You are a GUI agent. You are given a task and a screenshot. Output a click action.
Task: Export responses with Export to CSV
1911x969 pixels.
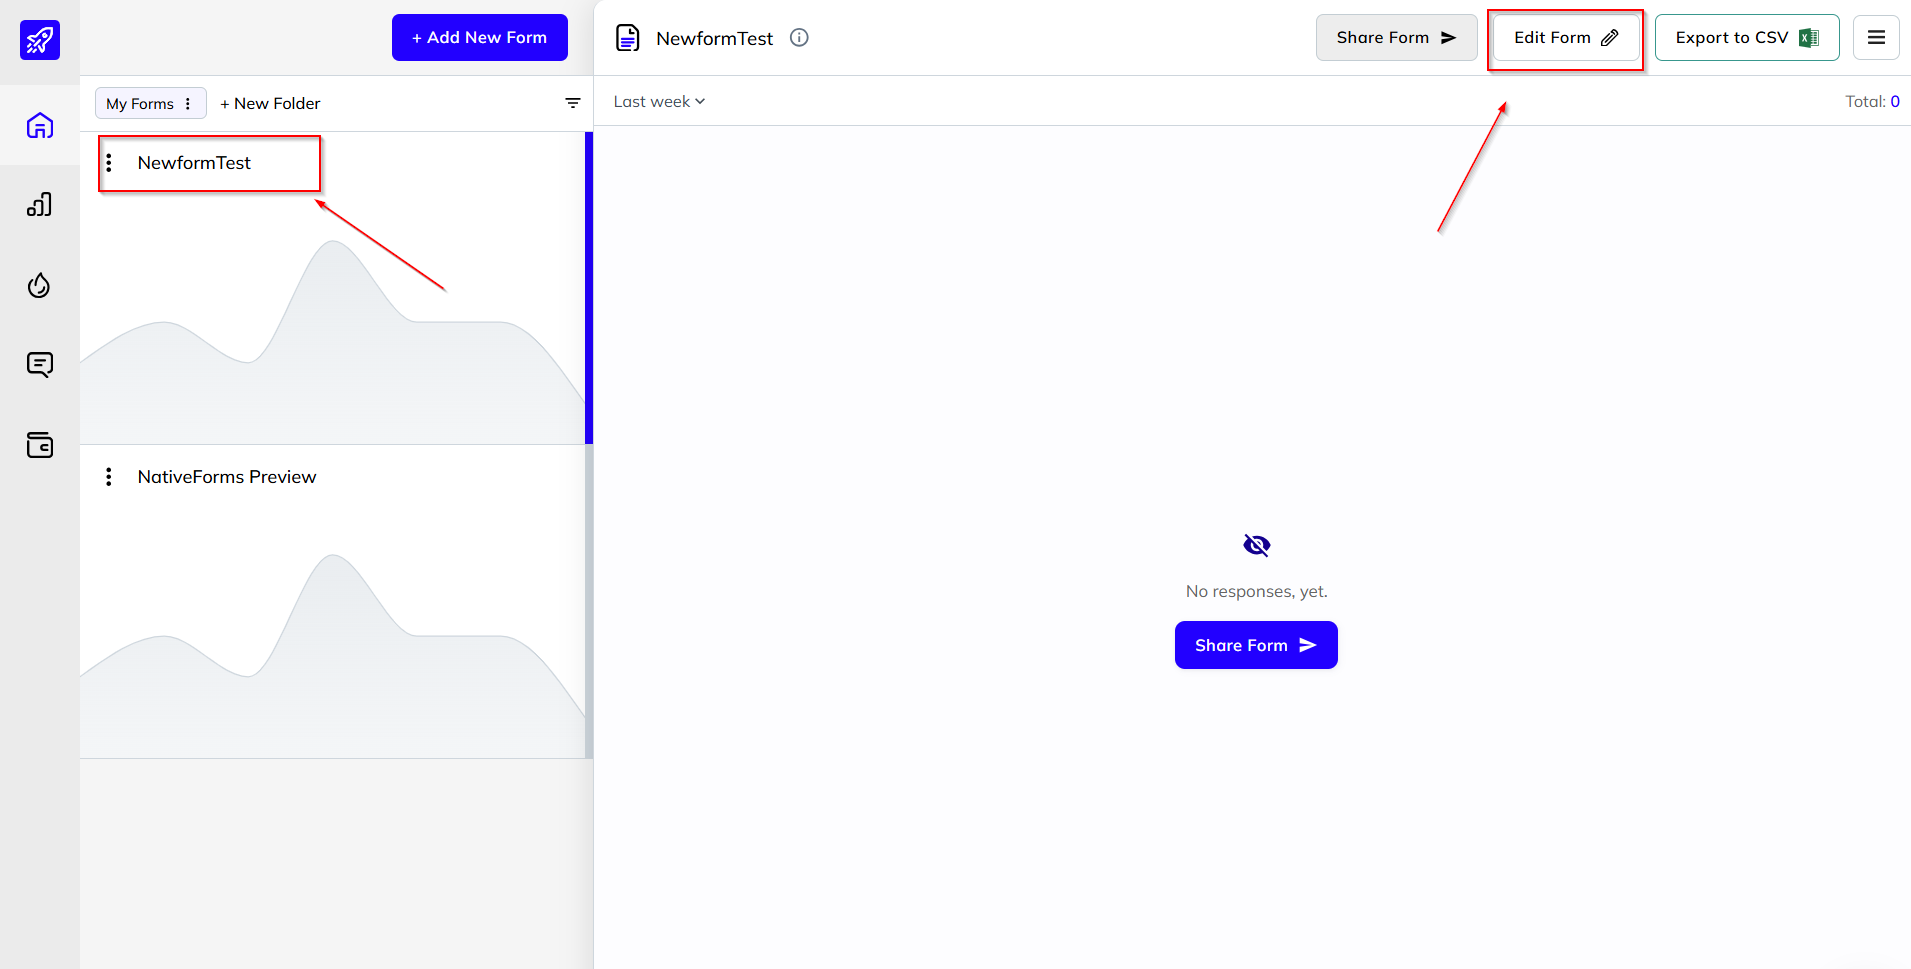click(x=1747, y=37)
